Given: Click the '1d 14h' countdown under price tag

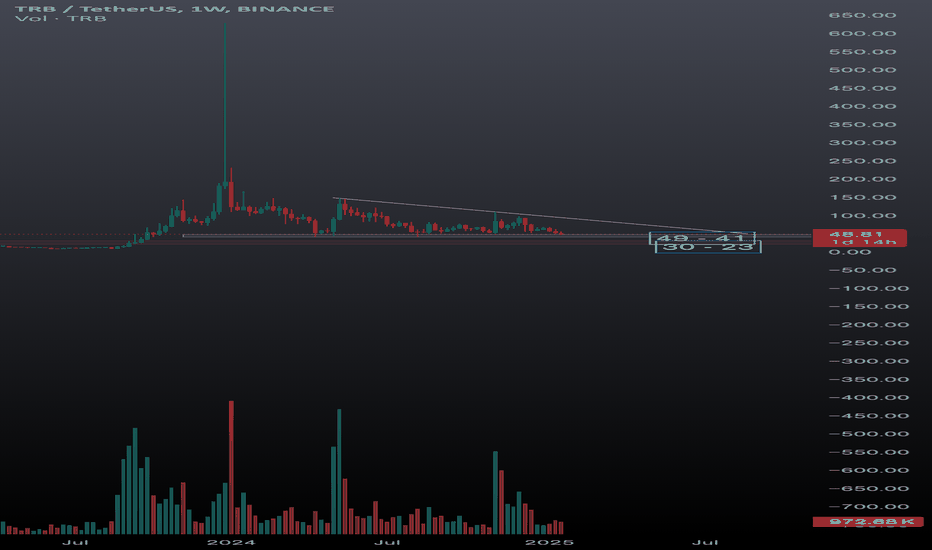Looking at the screenshot, I should [864, 242].
